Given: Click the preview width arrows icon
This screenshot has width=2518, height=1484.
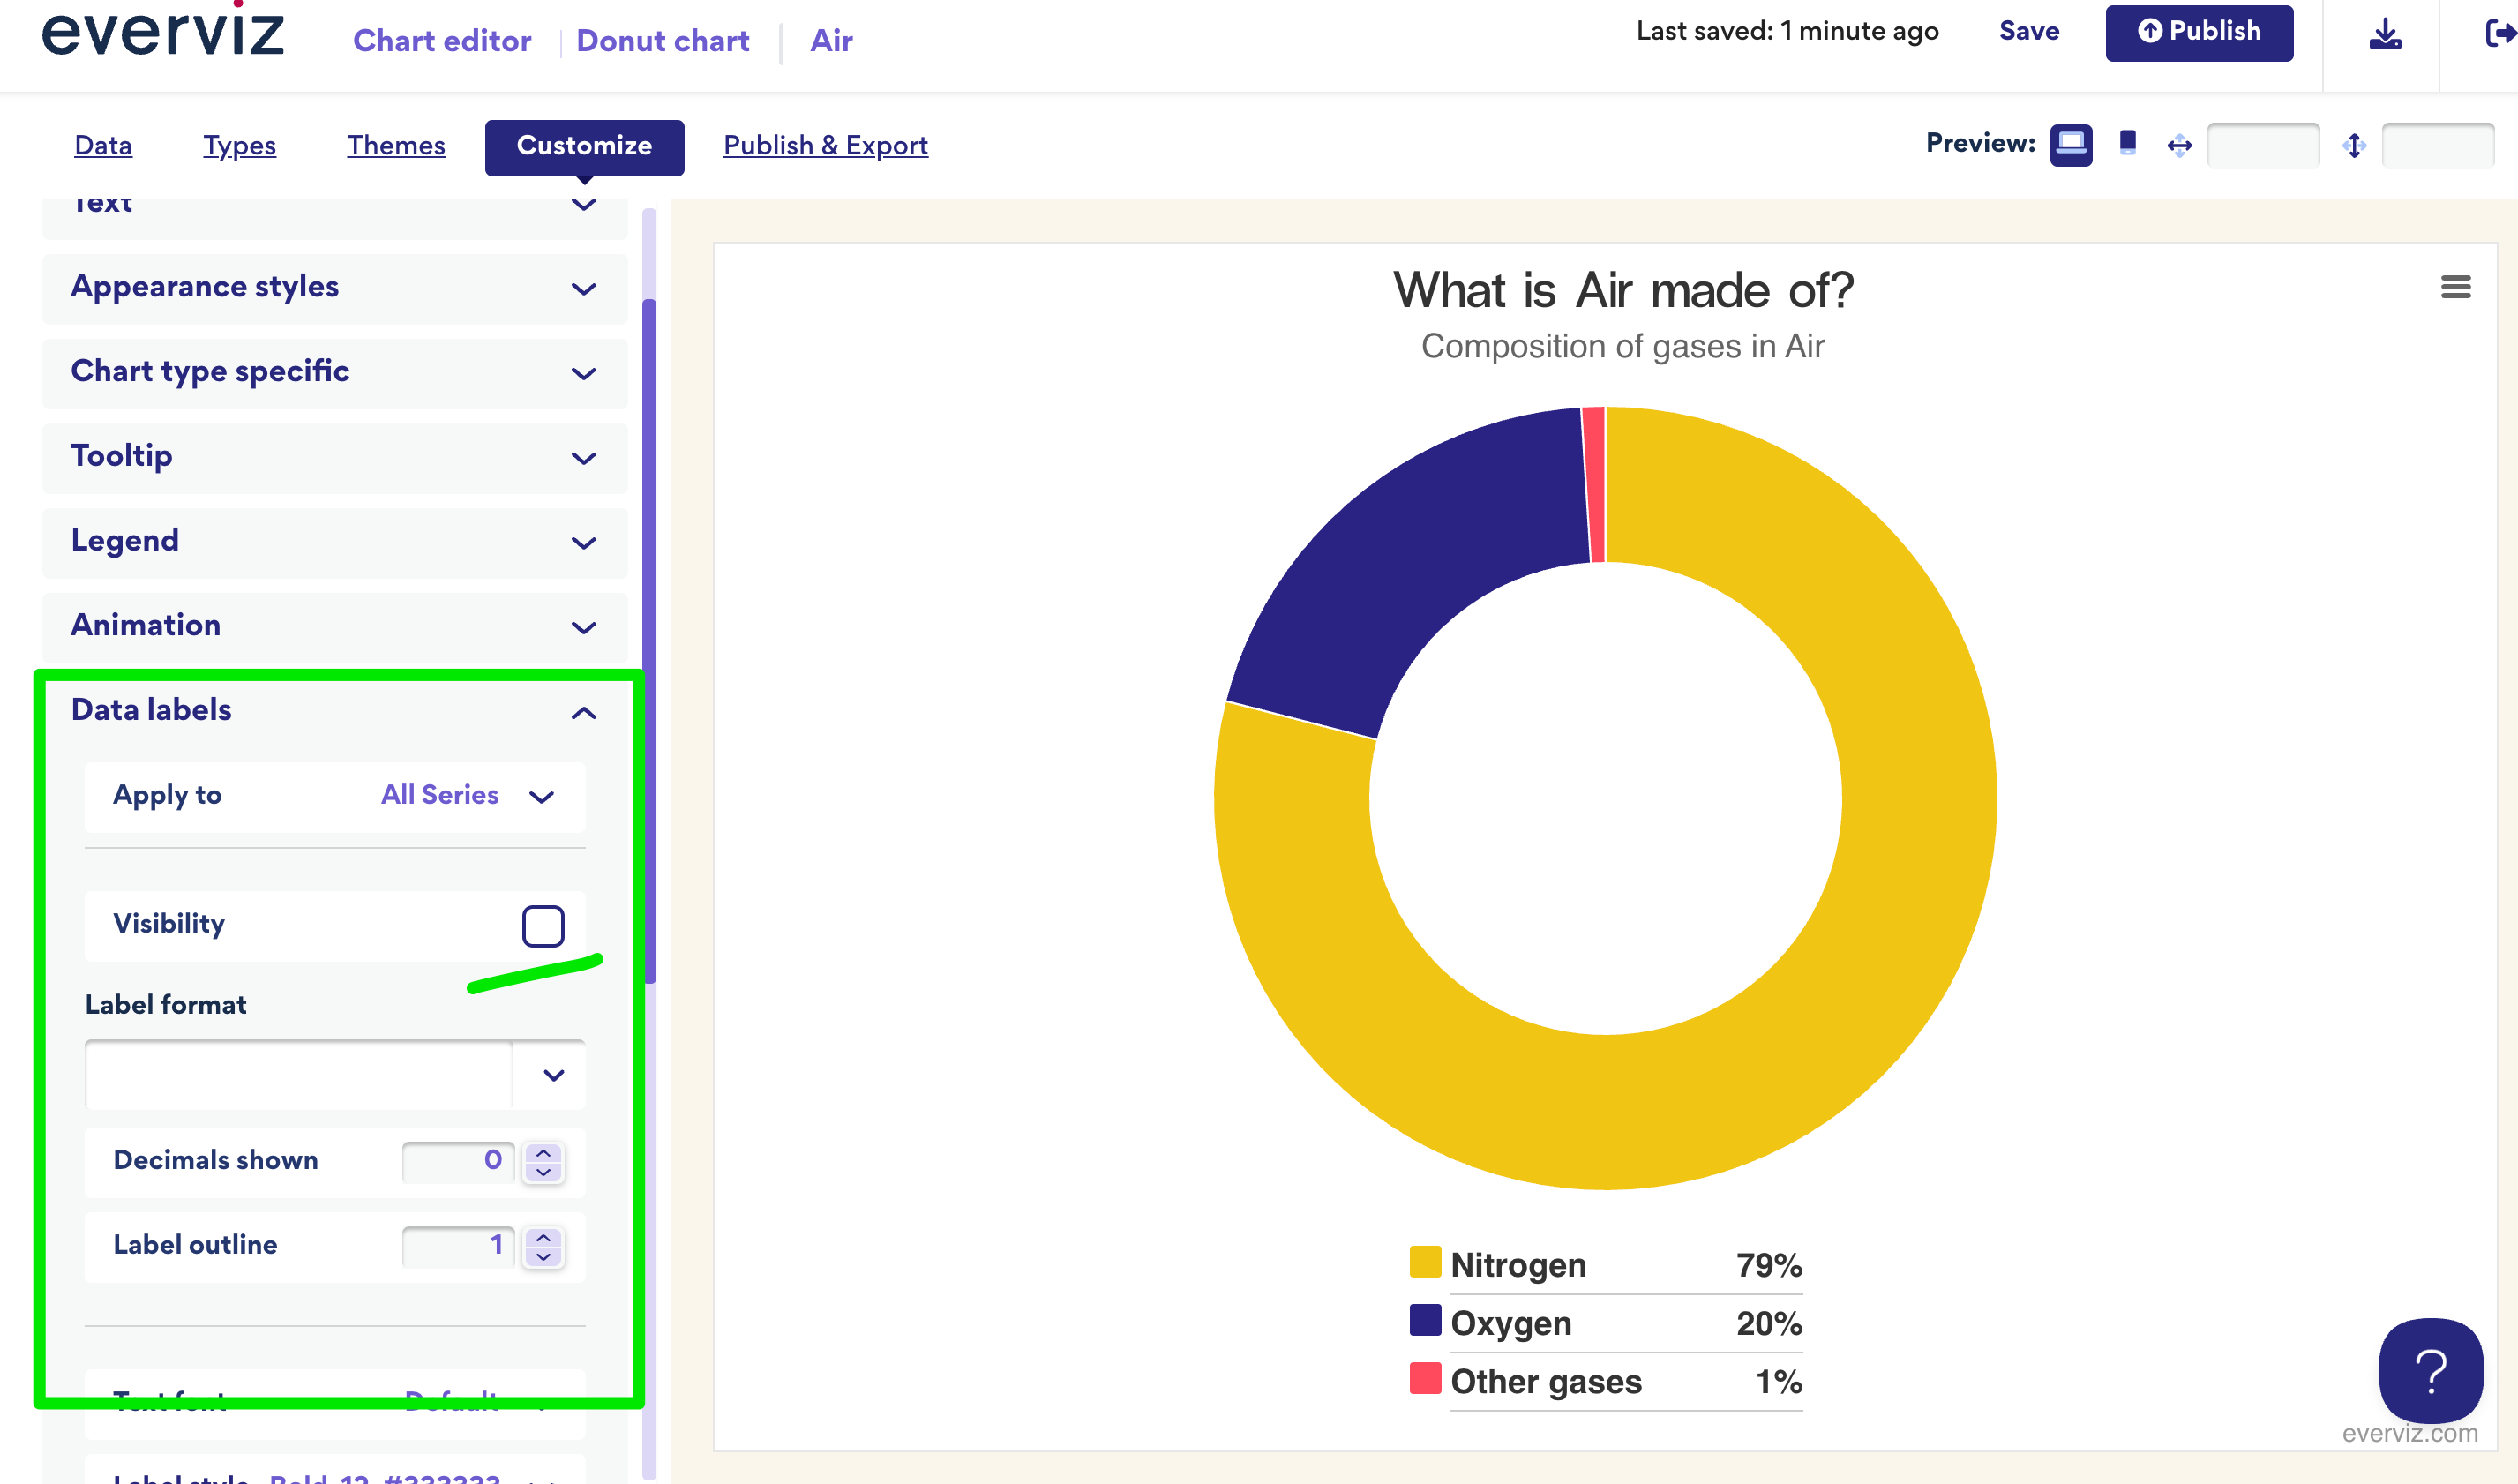Looking at the screenshot, I should 2179,146.
